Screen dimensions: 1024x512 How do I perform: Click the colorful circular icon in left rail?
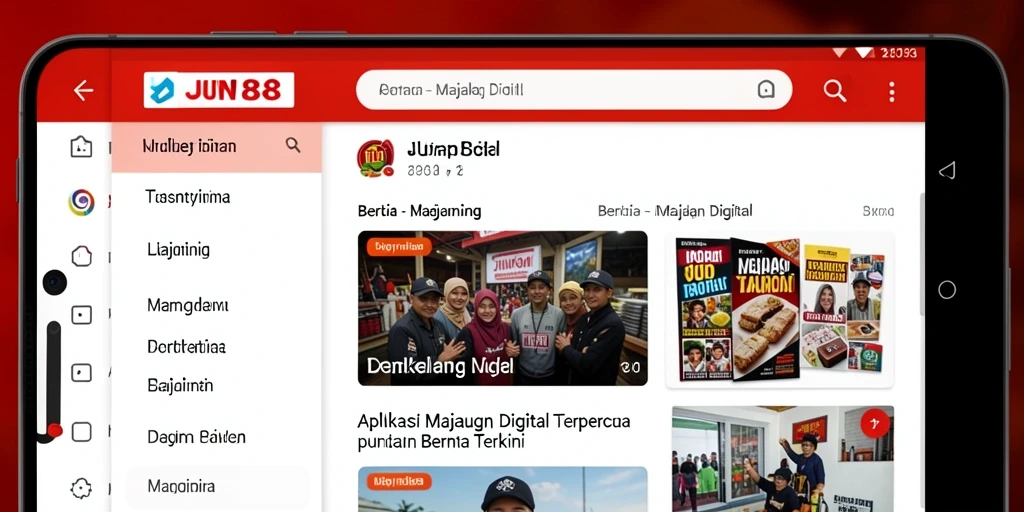(82, 202)
